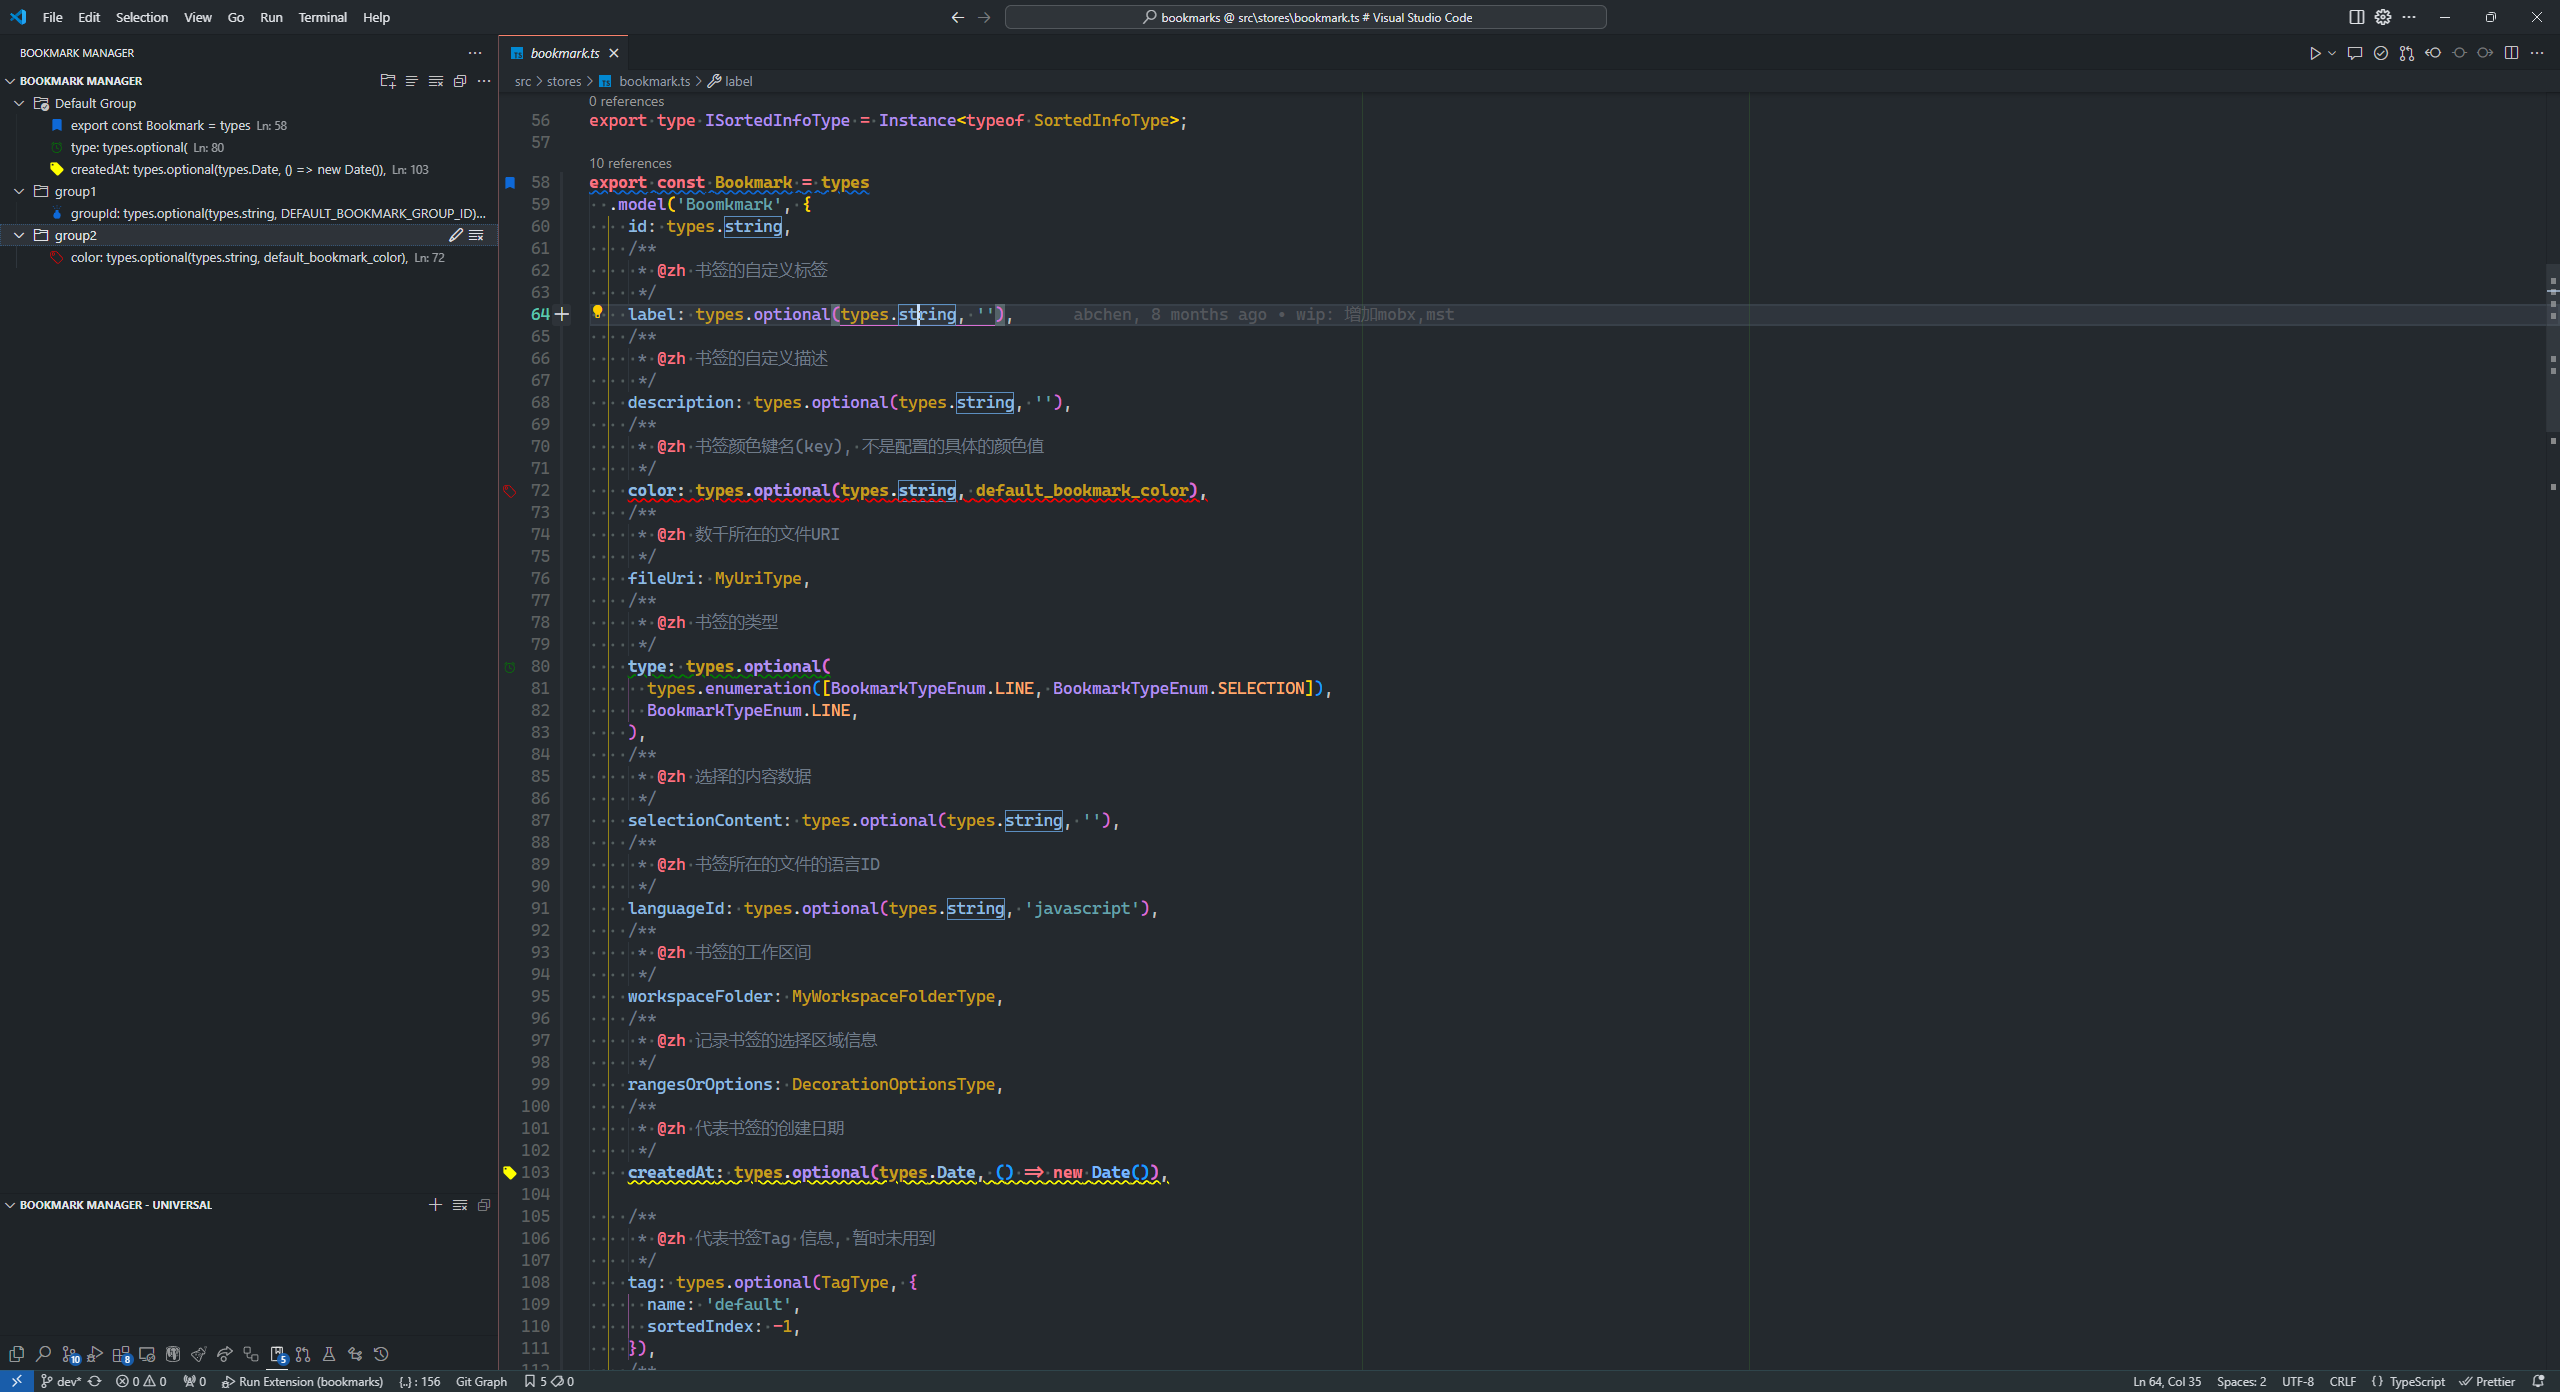
Task: Toggle the sidebar layout icon in title bar
Action: (2356, 17)
